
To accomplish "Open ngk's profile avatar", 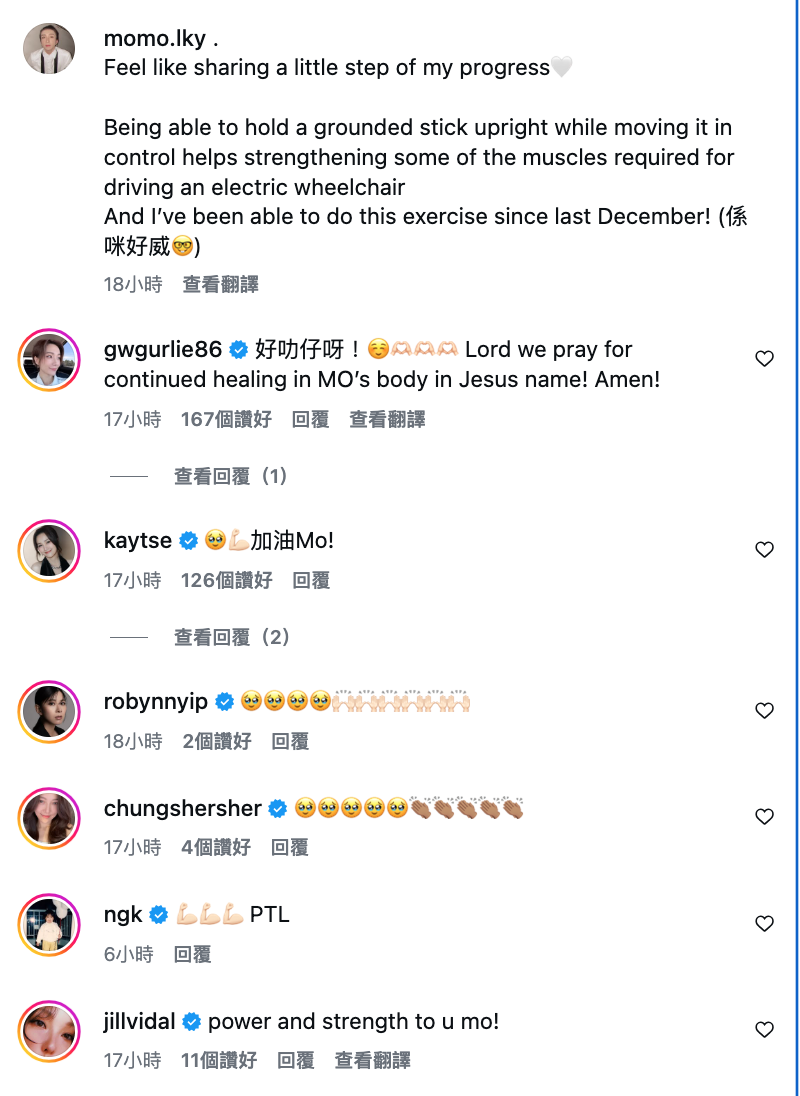I will (49, 924).
